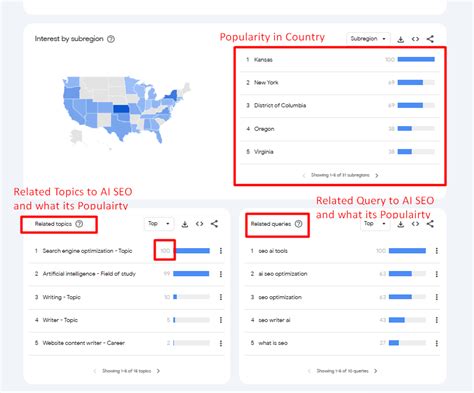
Task: Open more options for seo ai tools query
Action: (437, 251)
